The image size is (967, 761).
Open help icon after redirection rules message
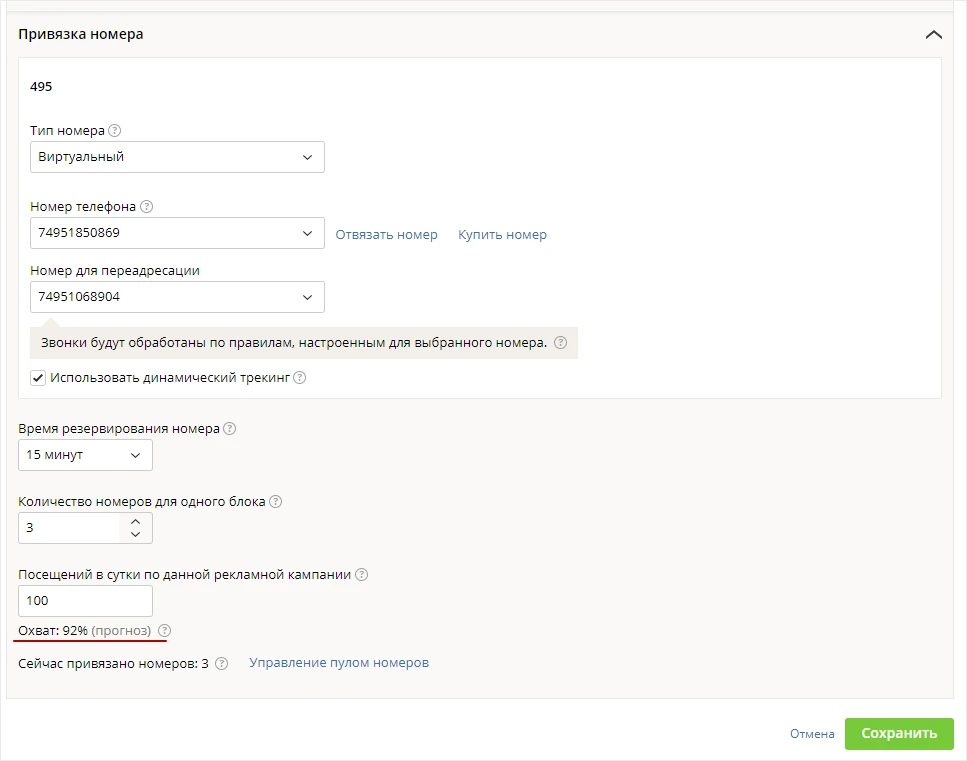560,343
